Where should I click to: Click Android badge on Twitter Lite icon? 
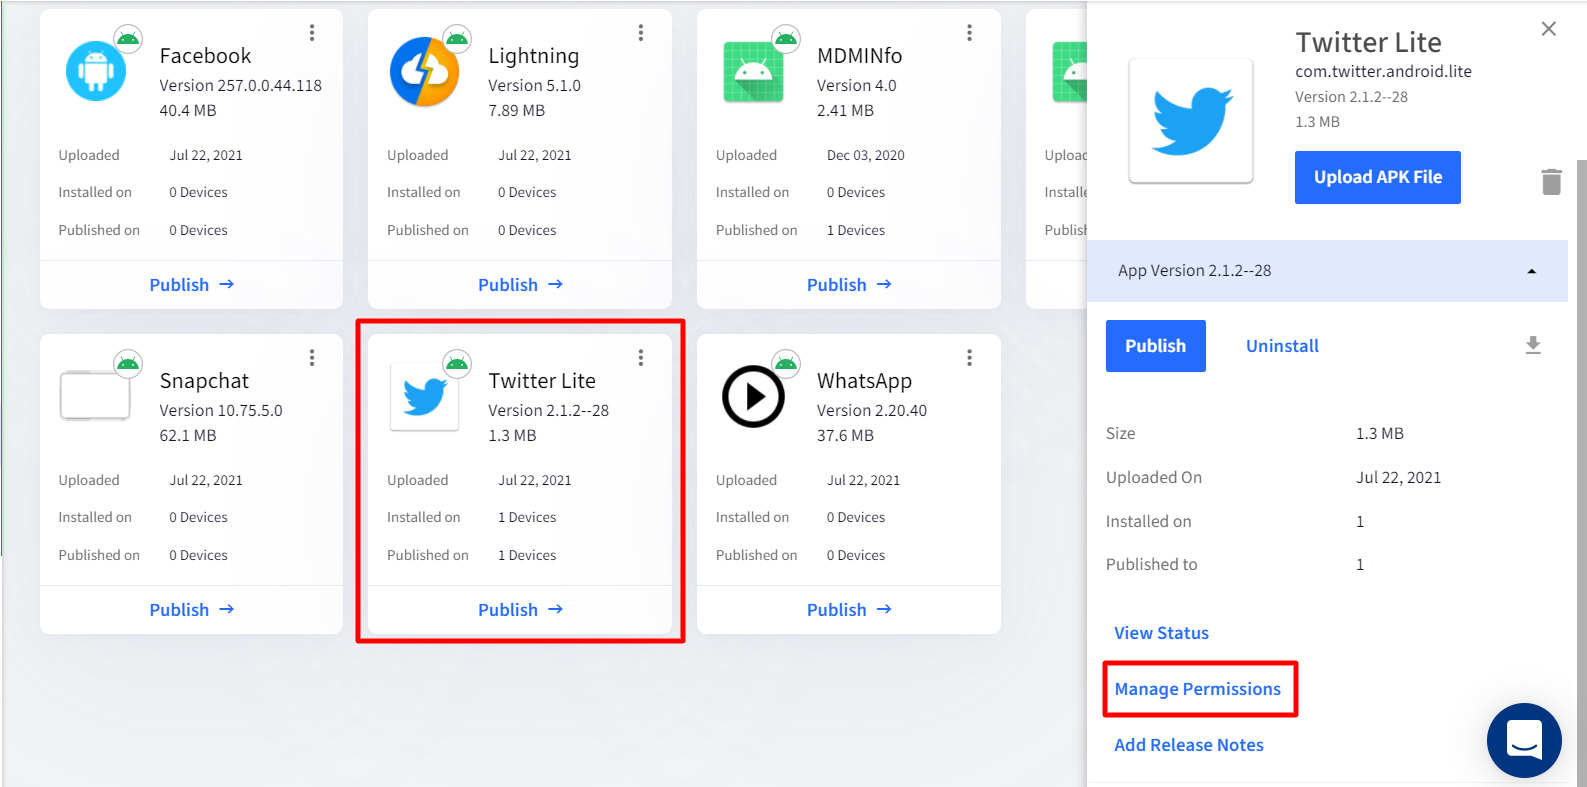457,364
